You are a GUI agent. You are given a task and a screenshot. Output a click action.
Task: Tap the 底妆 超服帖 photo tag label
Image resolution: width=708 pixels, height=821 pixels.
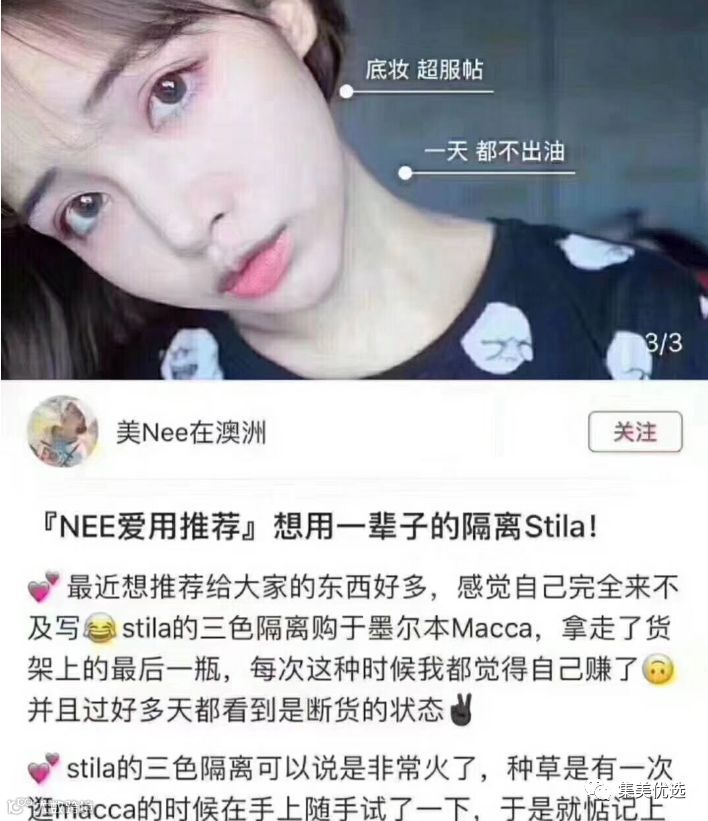(424, 70)
